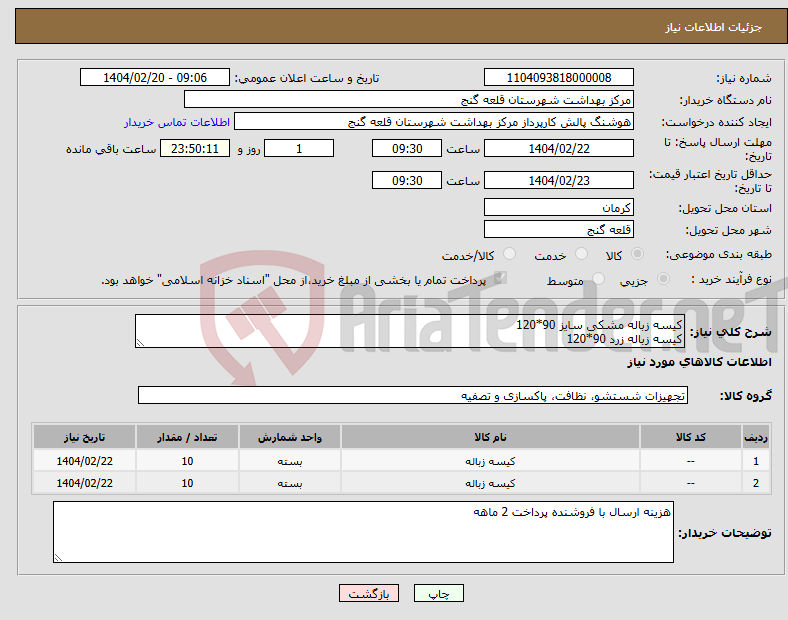Select the جزیی purchase type radio
Viewport: 788px width, 620px height.
(x=663, y=278)
